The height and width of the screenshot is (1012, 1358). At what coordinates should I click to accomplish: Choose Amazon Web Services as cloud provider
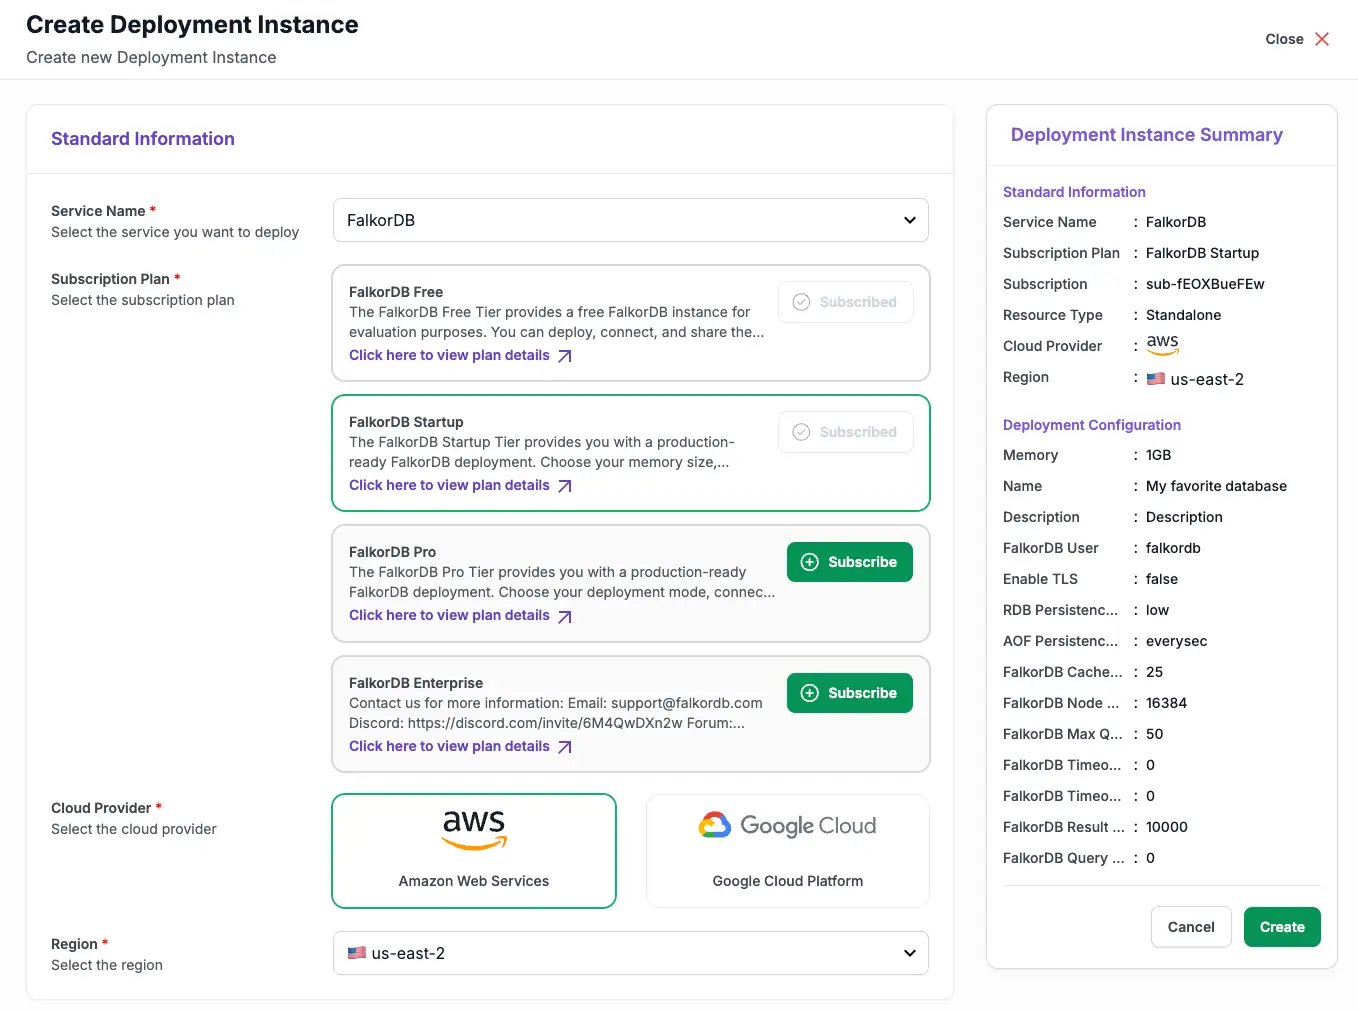[474, 851]
